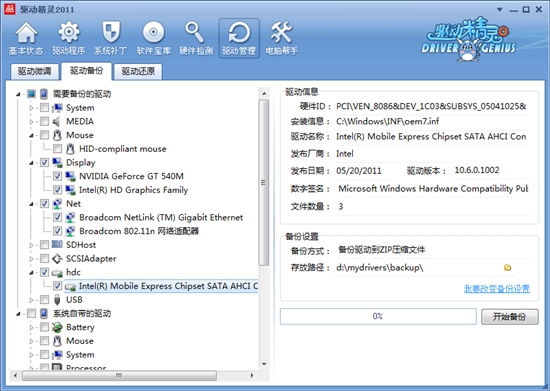
Task: Switch to the 驱动还原 tab
Action: (x=138, y=72)
